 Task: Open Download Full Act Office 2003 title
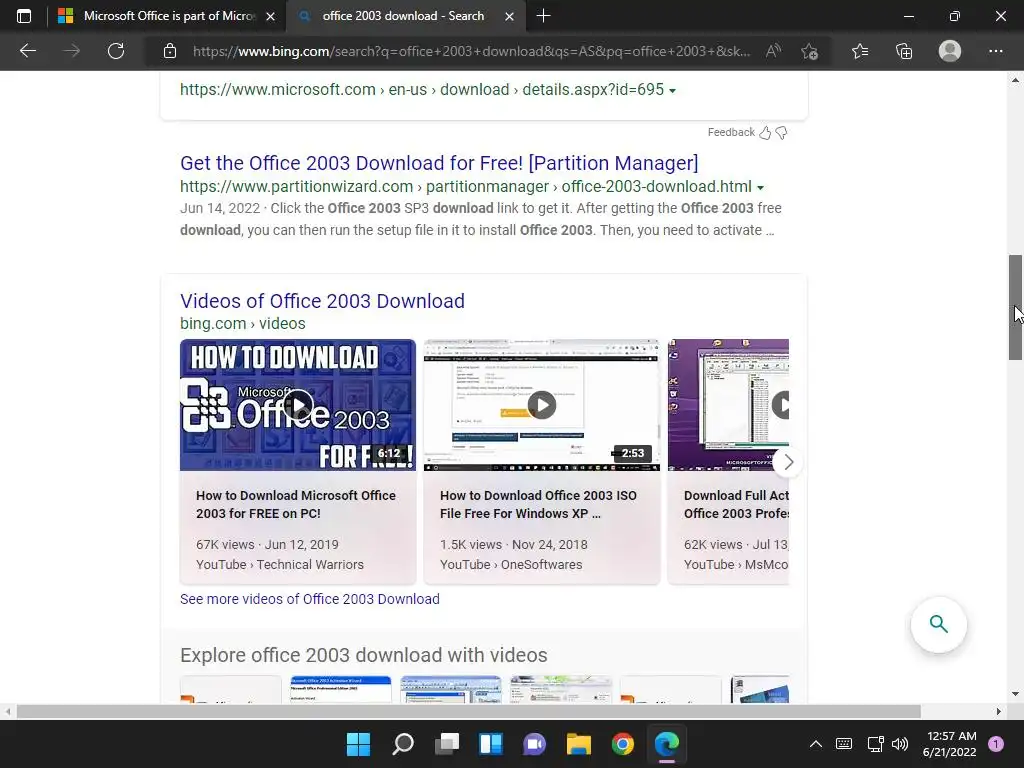point(736,504)
